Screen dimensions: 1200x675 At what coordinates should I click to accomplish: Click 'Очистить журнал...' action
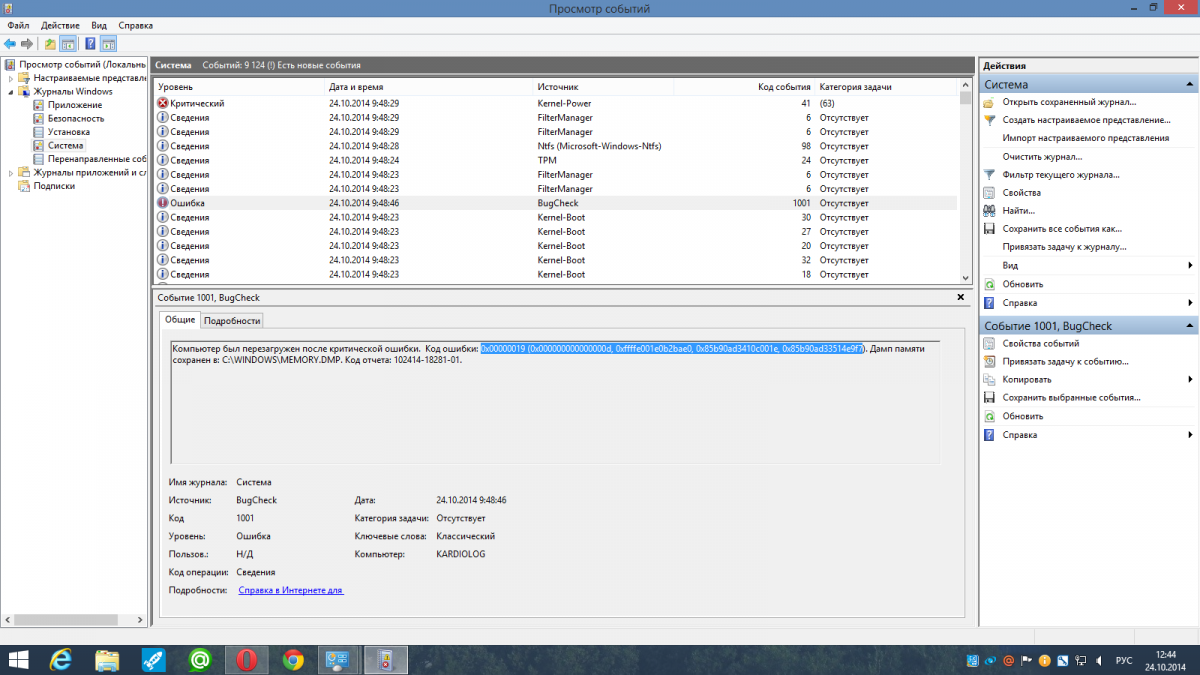click(x=1042, y=157)
